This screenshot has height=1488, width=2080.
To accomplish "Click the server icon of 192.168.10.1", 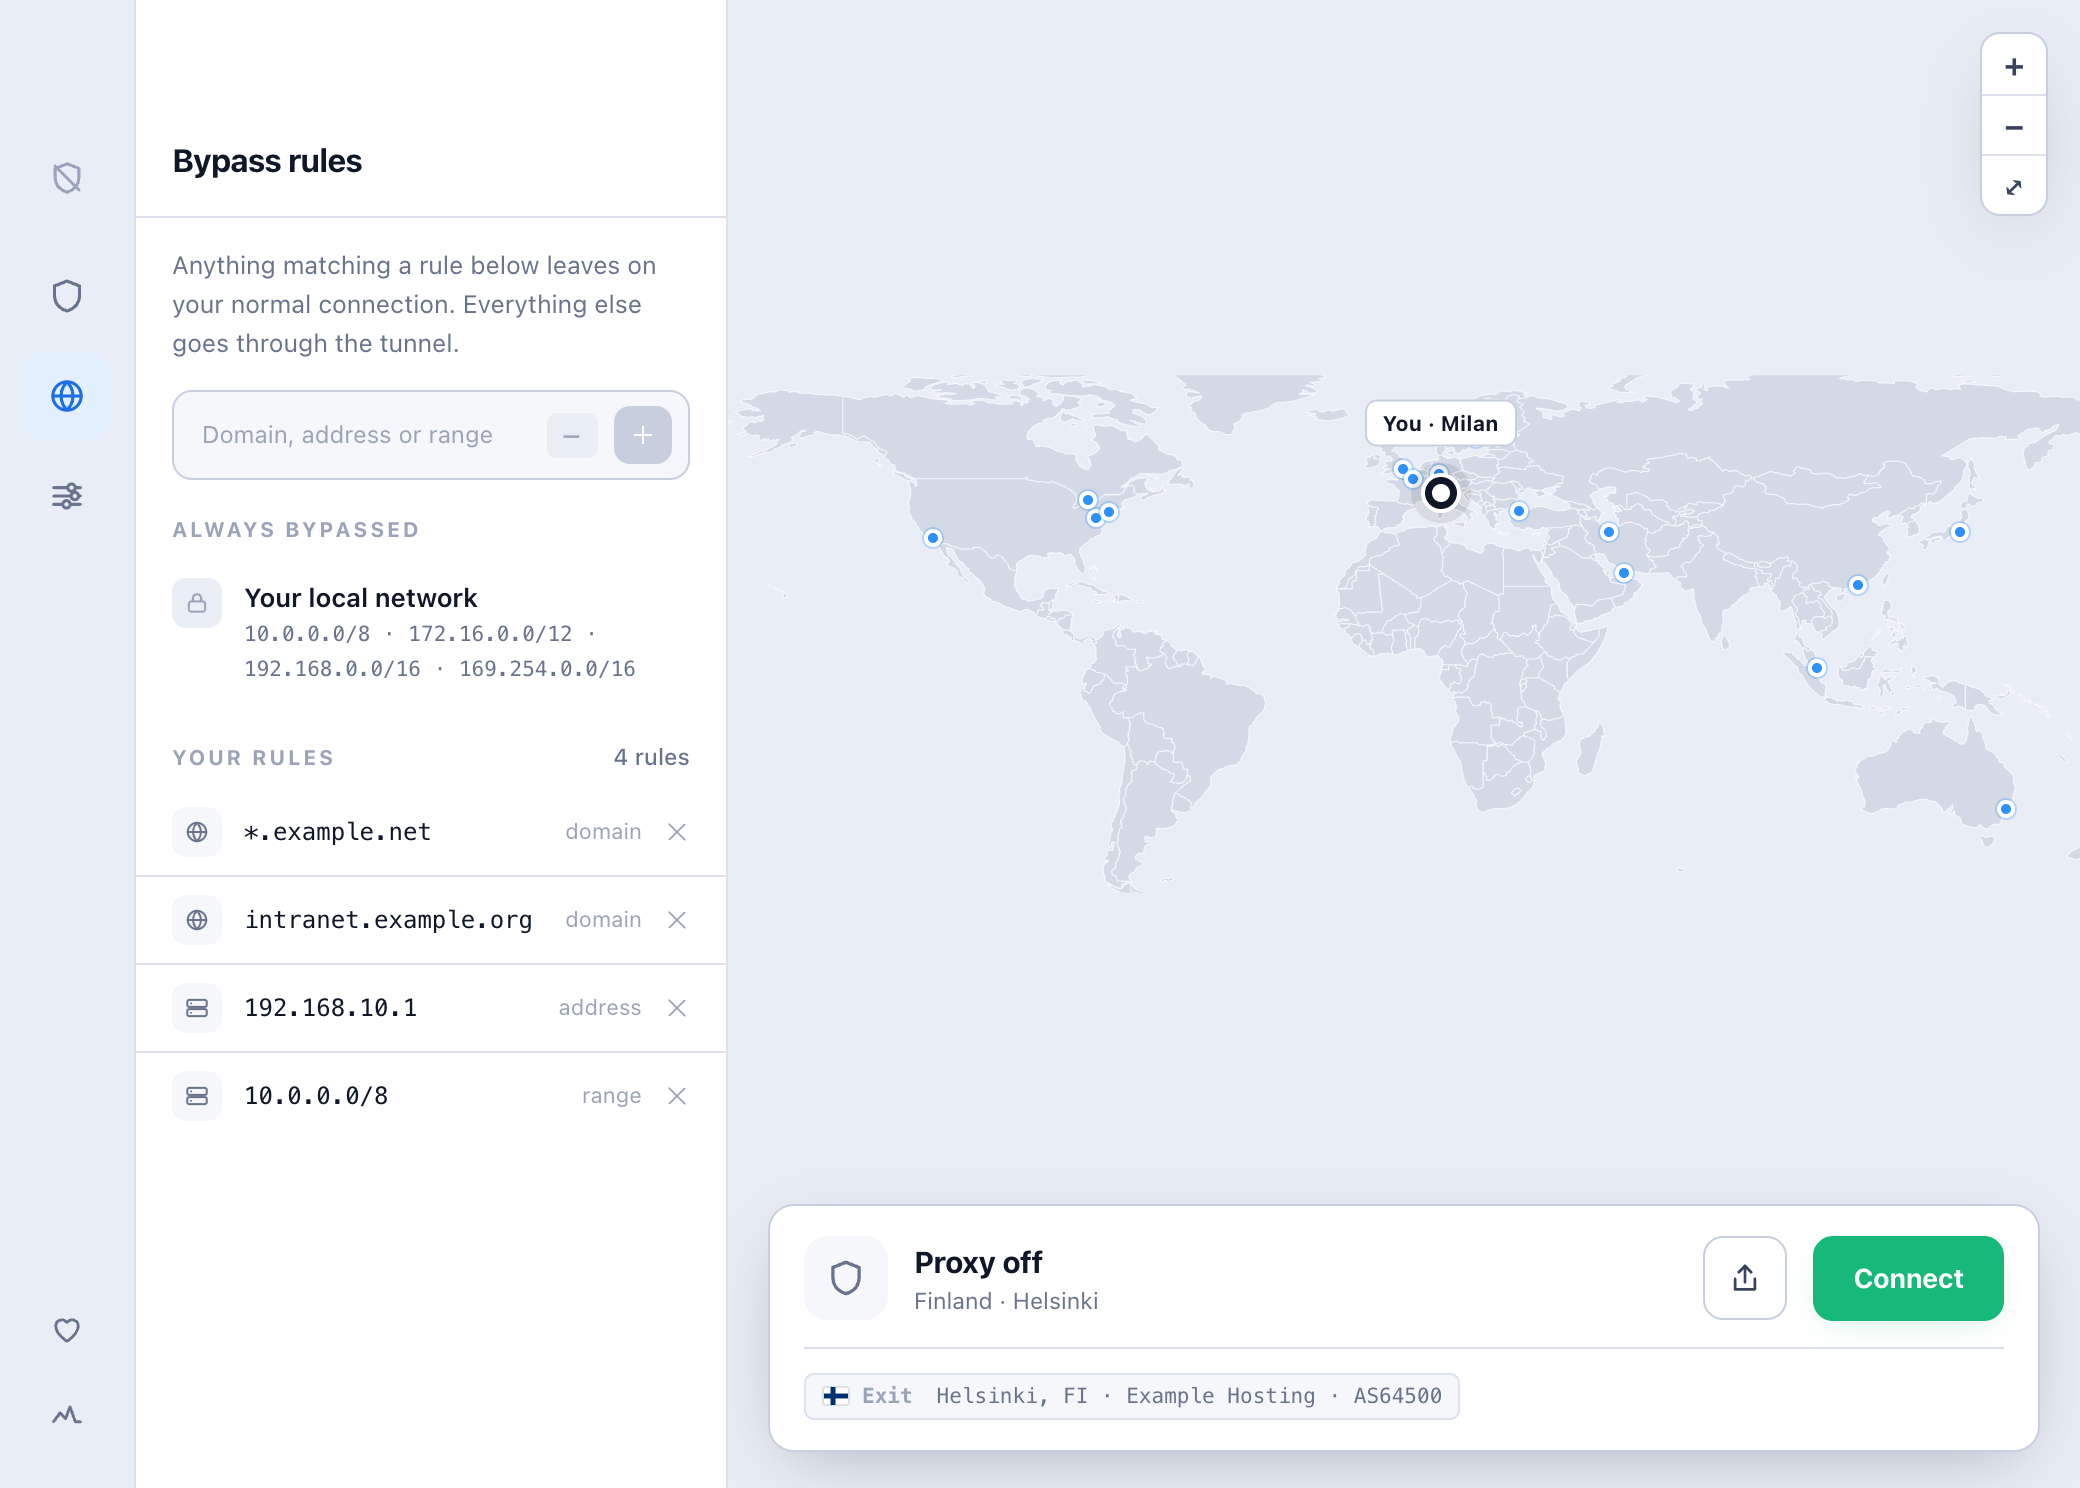I will click(197, 1008).
